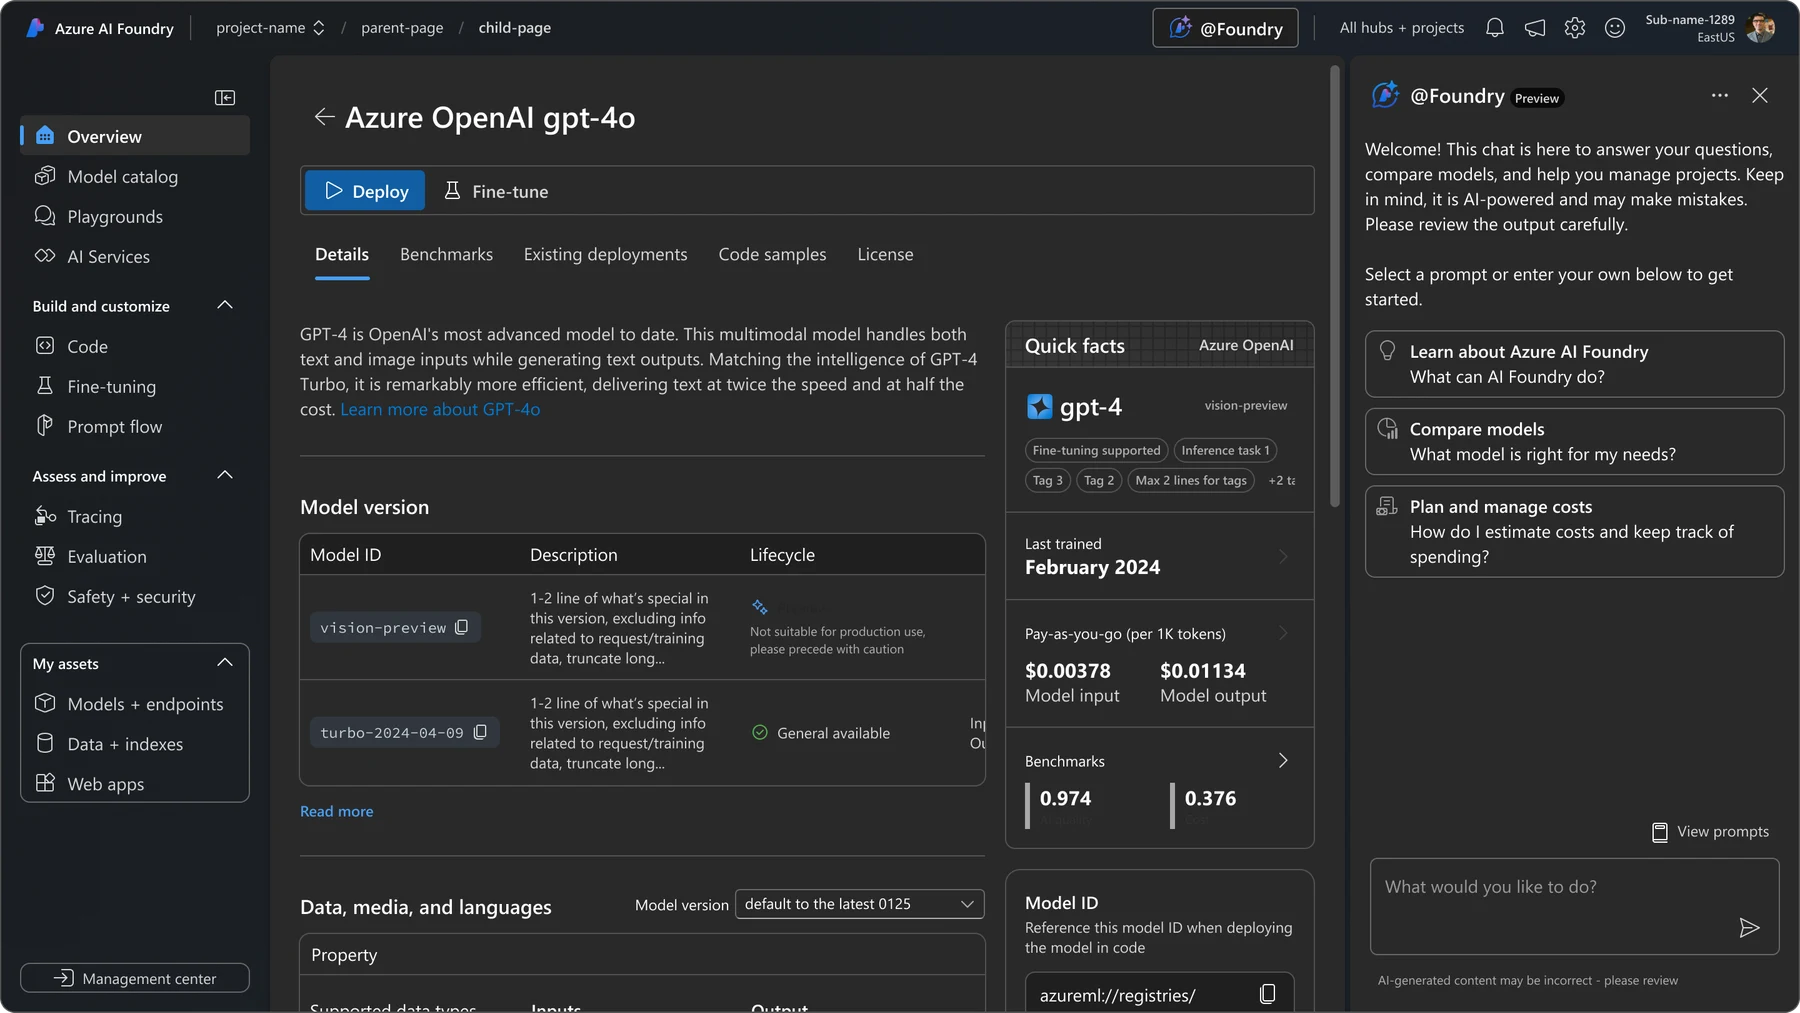The width and height of the screenshot is (1800, 1013).
Task: Go back with the arrow beside Azure OpenAI gpt-4o
Action: (x=324, y=117)
